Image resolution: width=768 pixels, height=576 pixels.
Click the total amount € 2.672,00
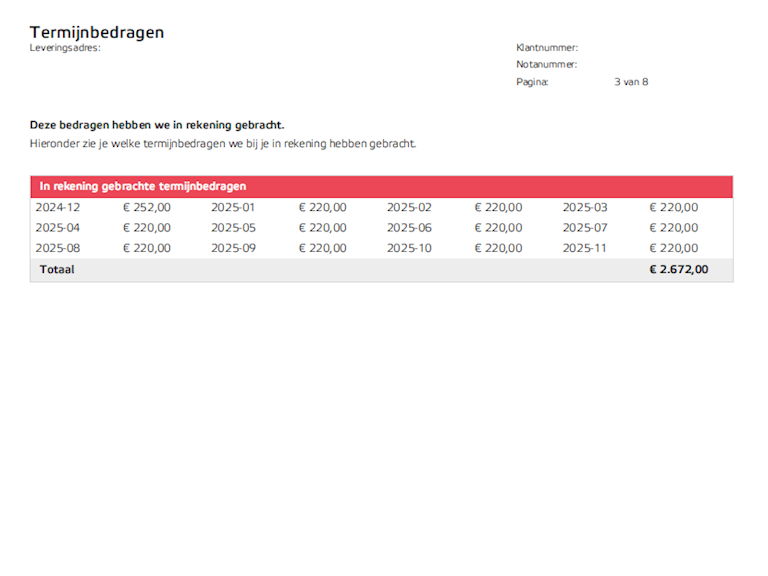pos(678,270)
